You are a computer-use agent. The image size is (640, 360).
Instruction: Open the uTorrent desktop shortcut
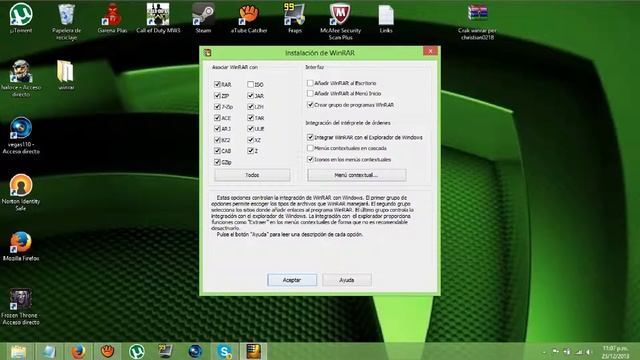[21, 18]
